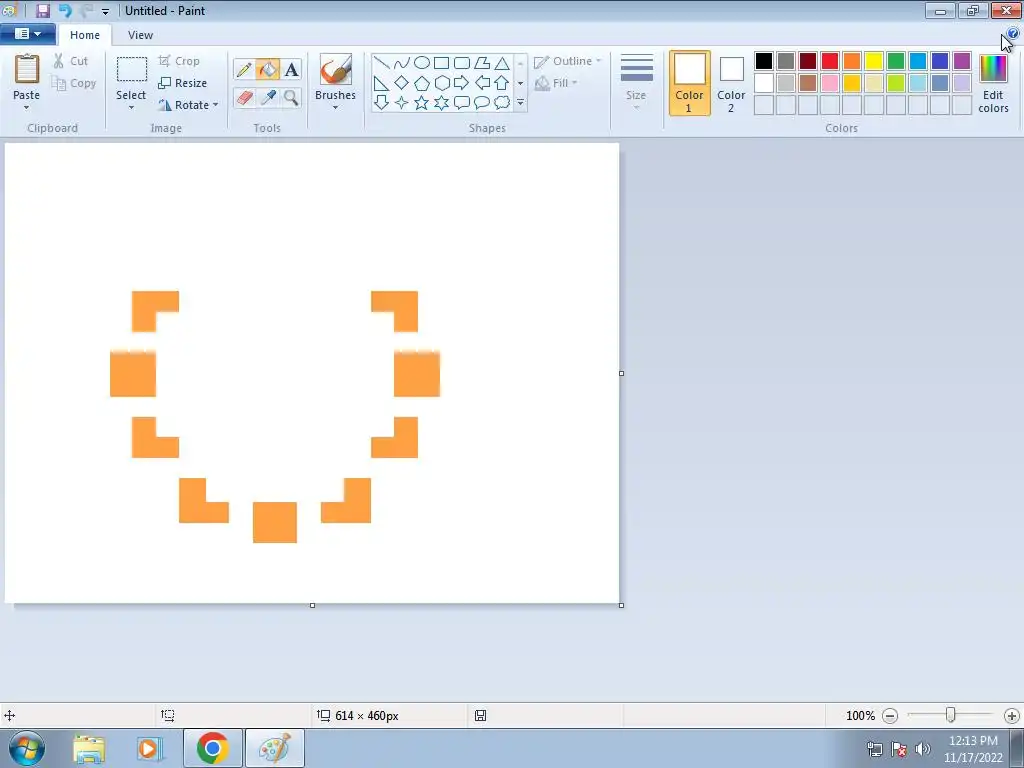Choose the Polygon shape
This screenshot has width=1024, height=768.
click(482, 63)
